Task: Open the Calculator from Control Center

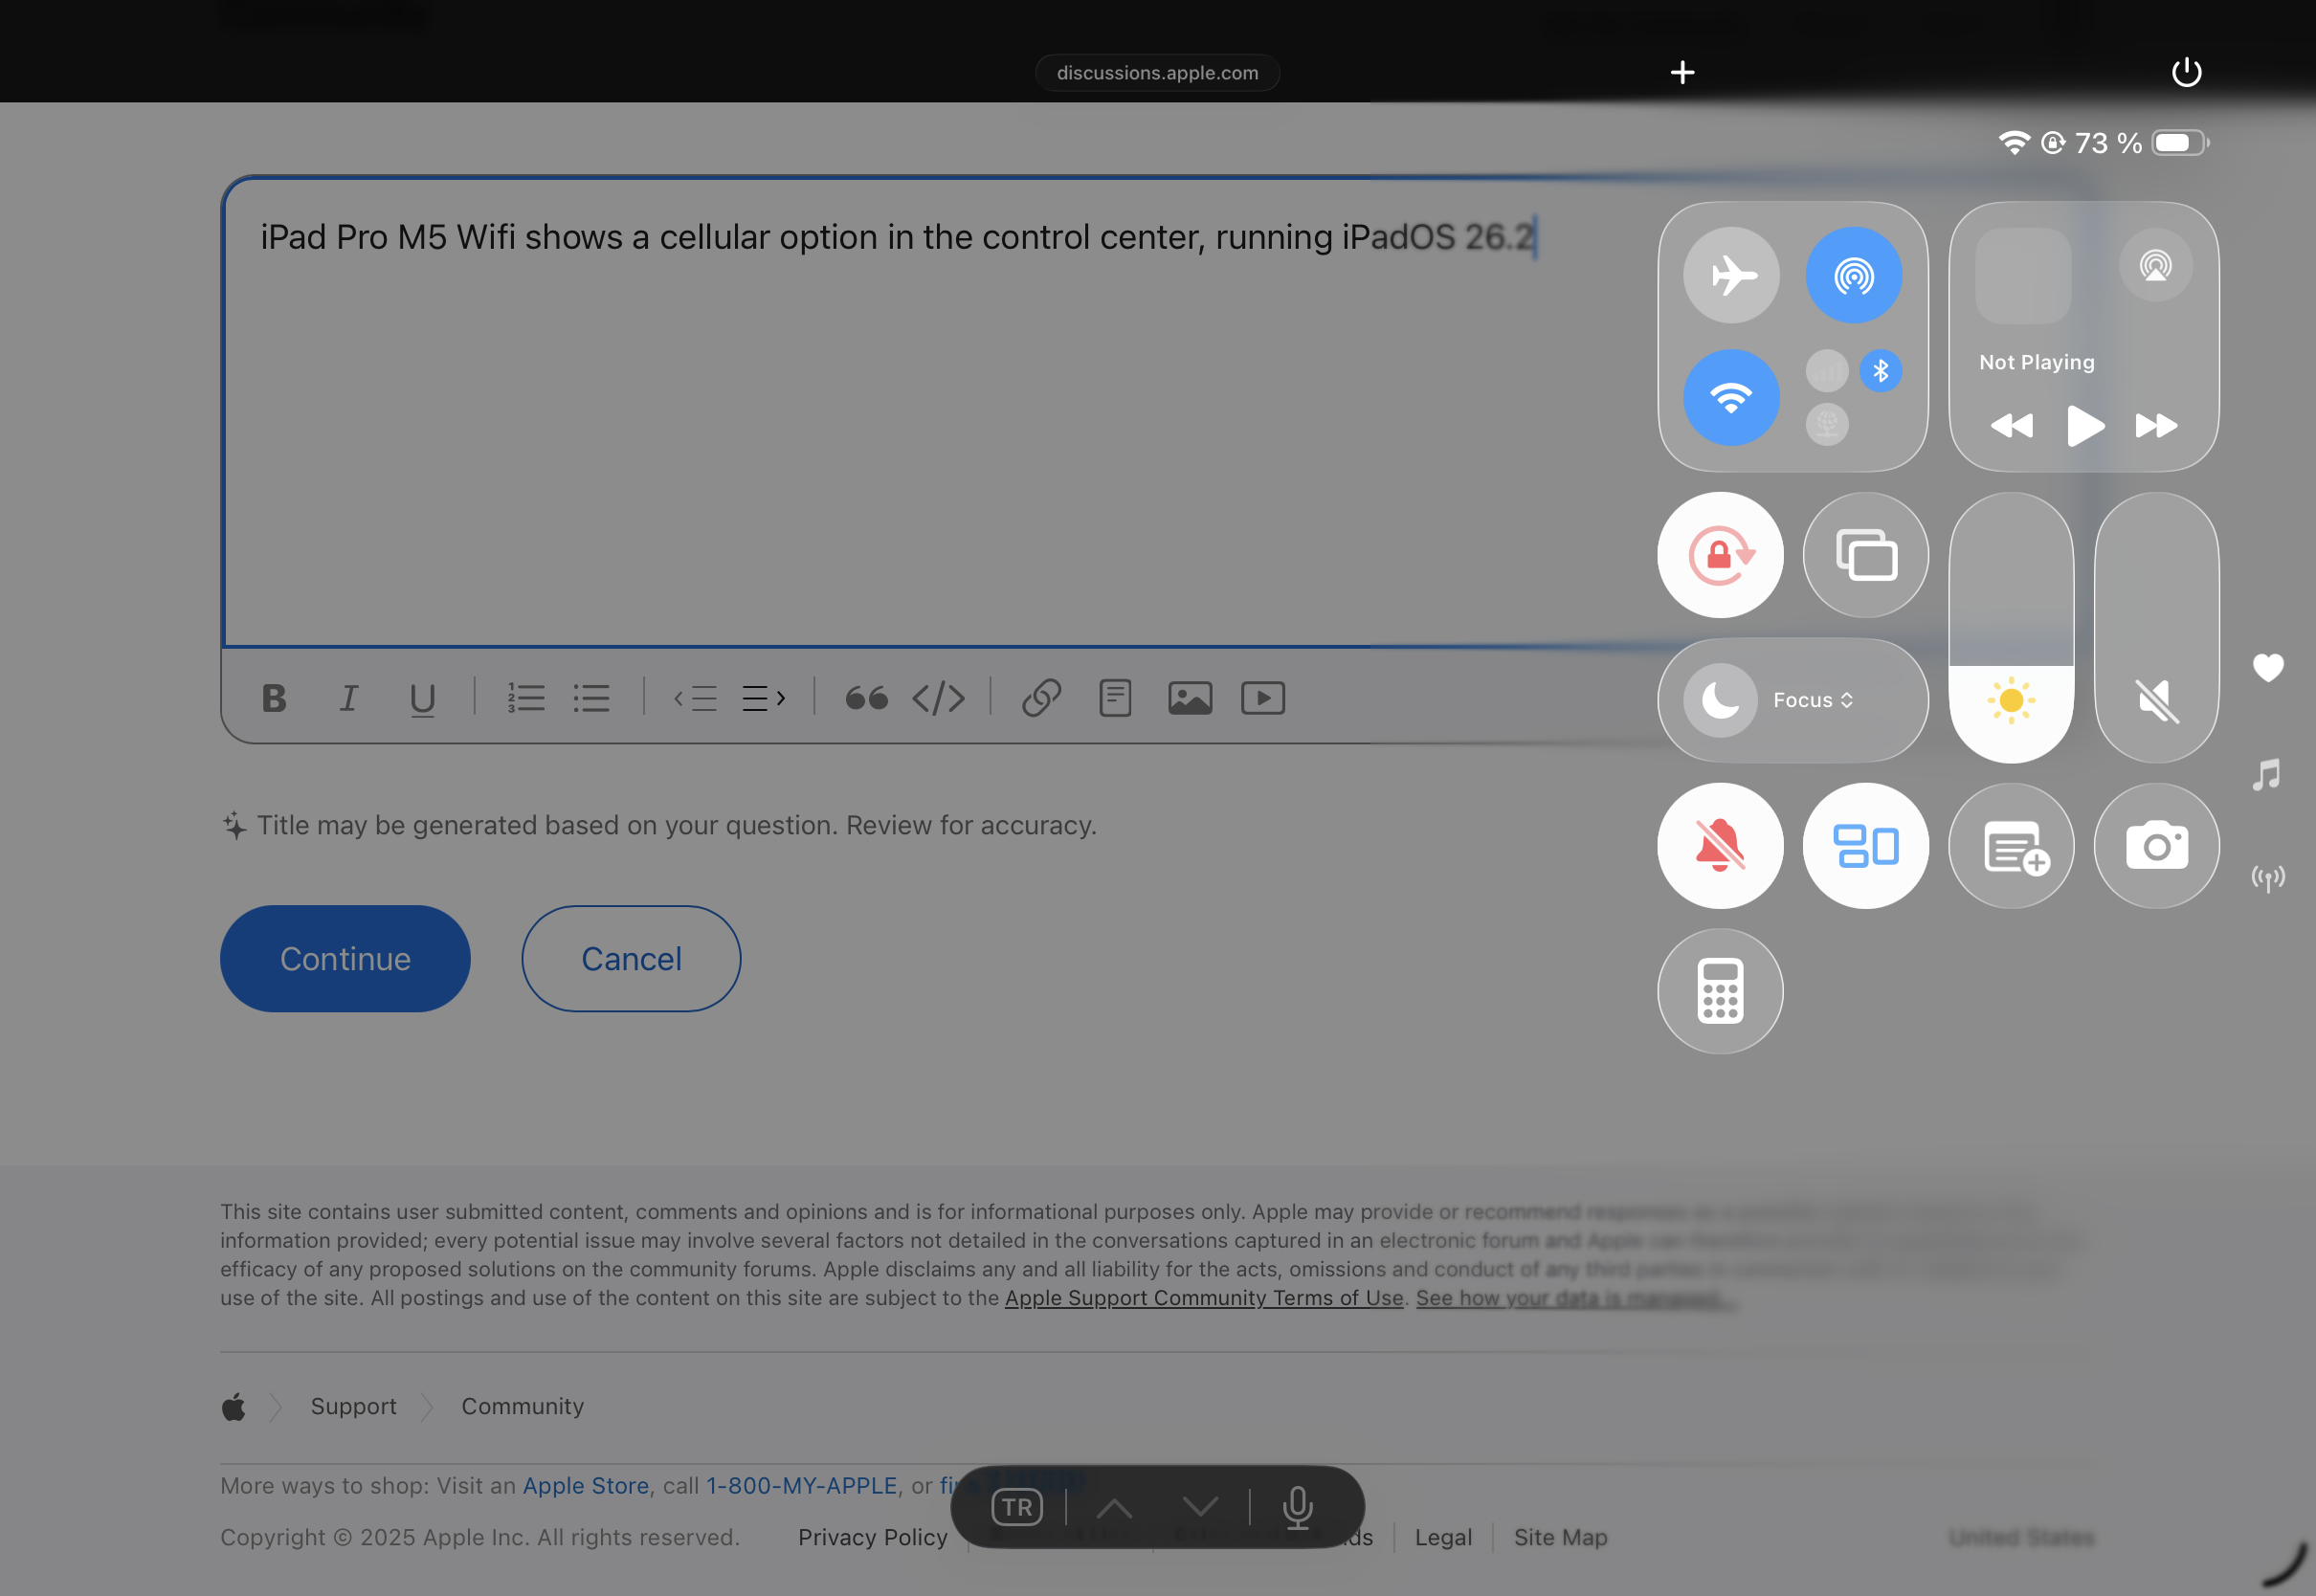Action: 1720,991
